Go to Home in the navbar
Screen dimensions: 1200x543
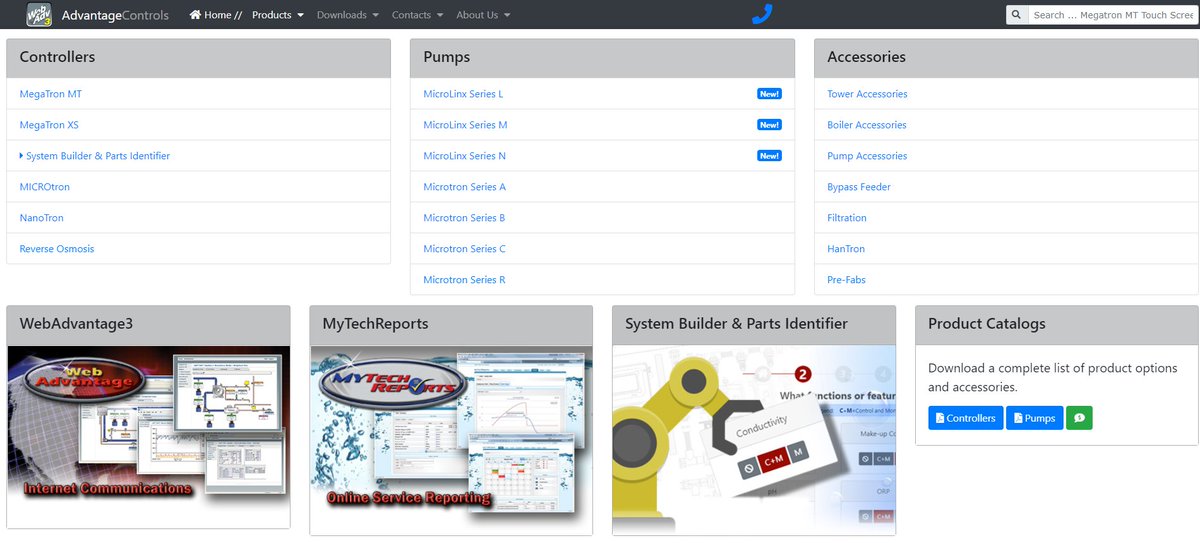(x=215, y=15)
